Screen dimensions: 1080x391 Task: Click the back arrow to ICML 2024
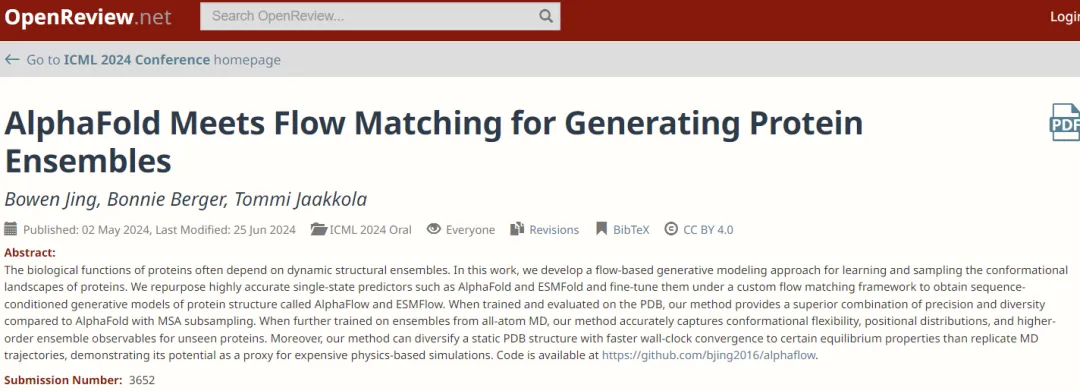(12, 60)
